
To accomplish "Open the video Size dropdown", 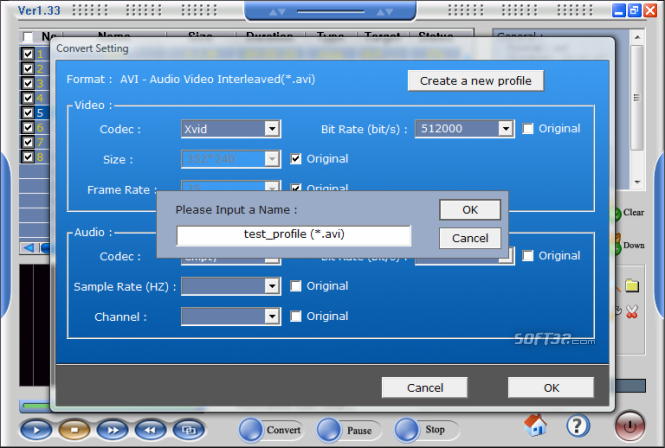I will click(271, 159).
